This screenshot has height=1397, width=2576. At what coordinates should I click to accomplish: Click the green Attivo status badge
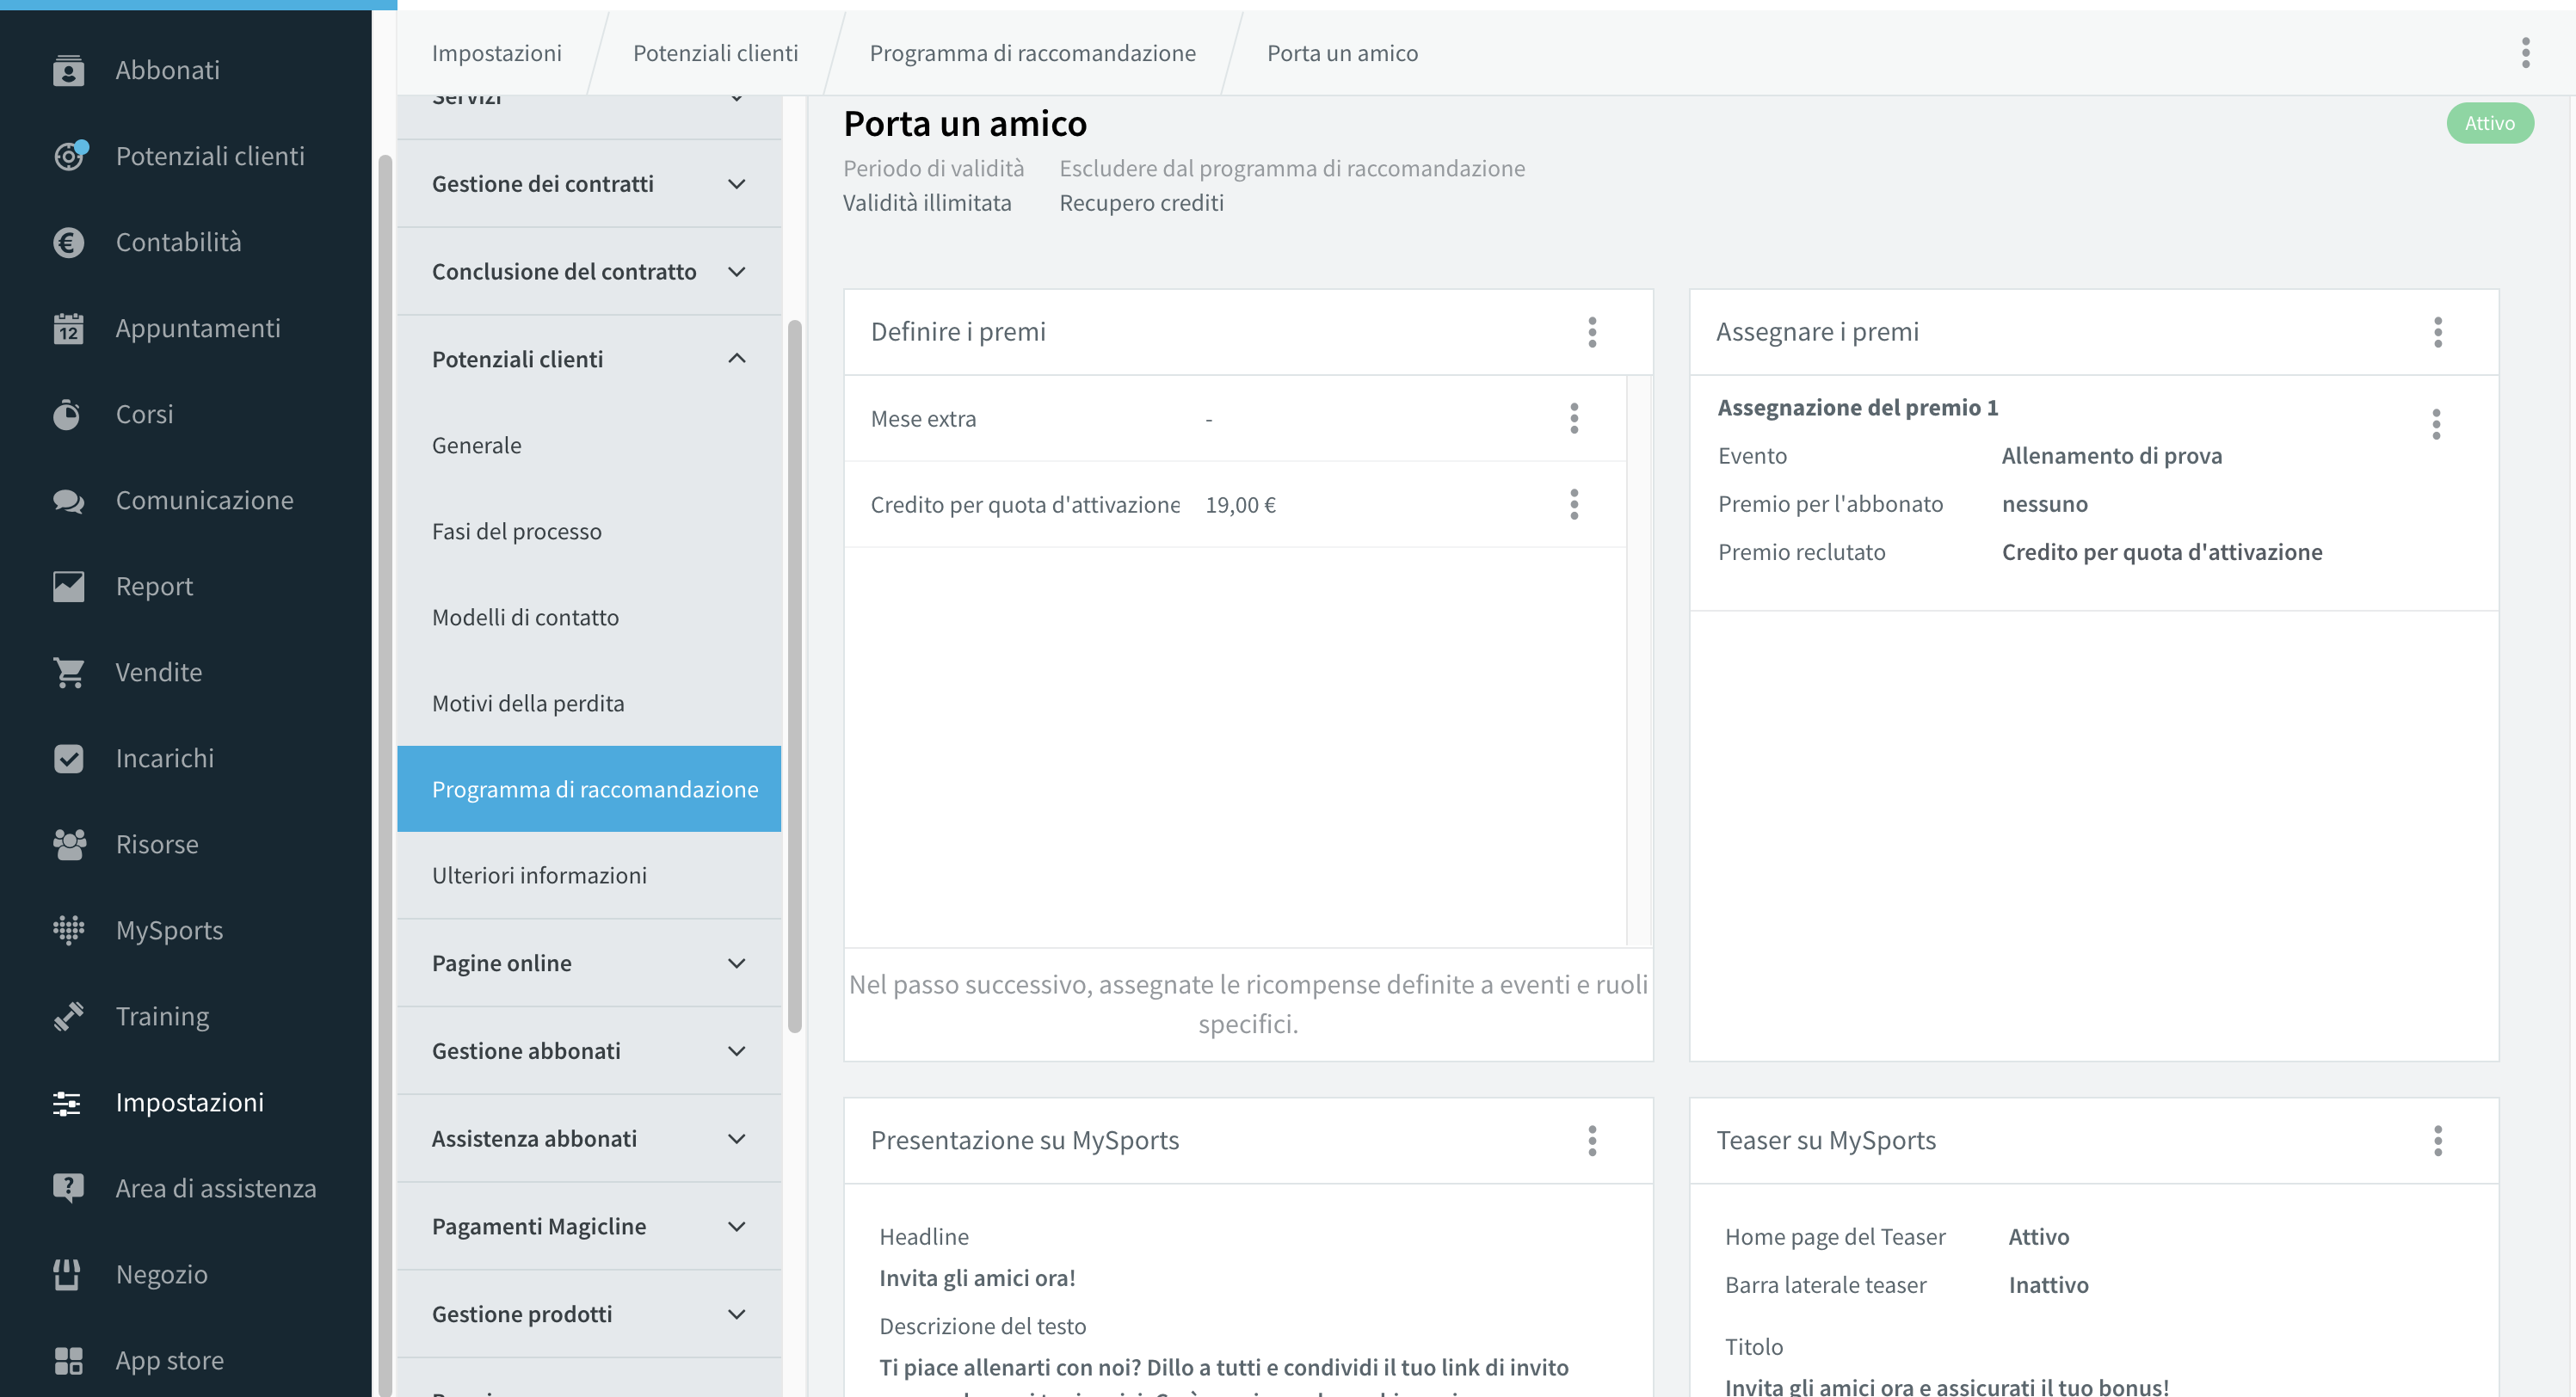(2489, 123)
